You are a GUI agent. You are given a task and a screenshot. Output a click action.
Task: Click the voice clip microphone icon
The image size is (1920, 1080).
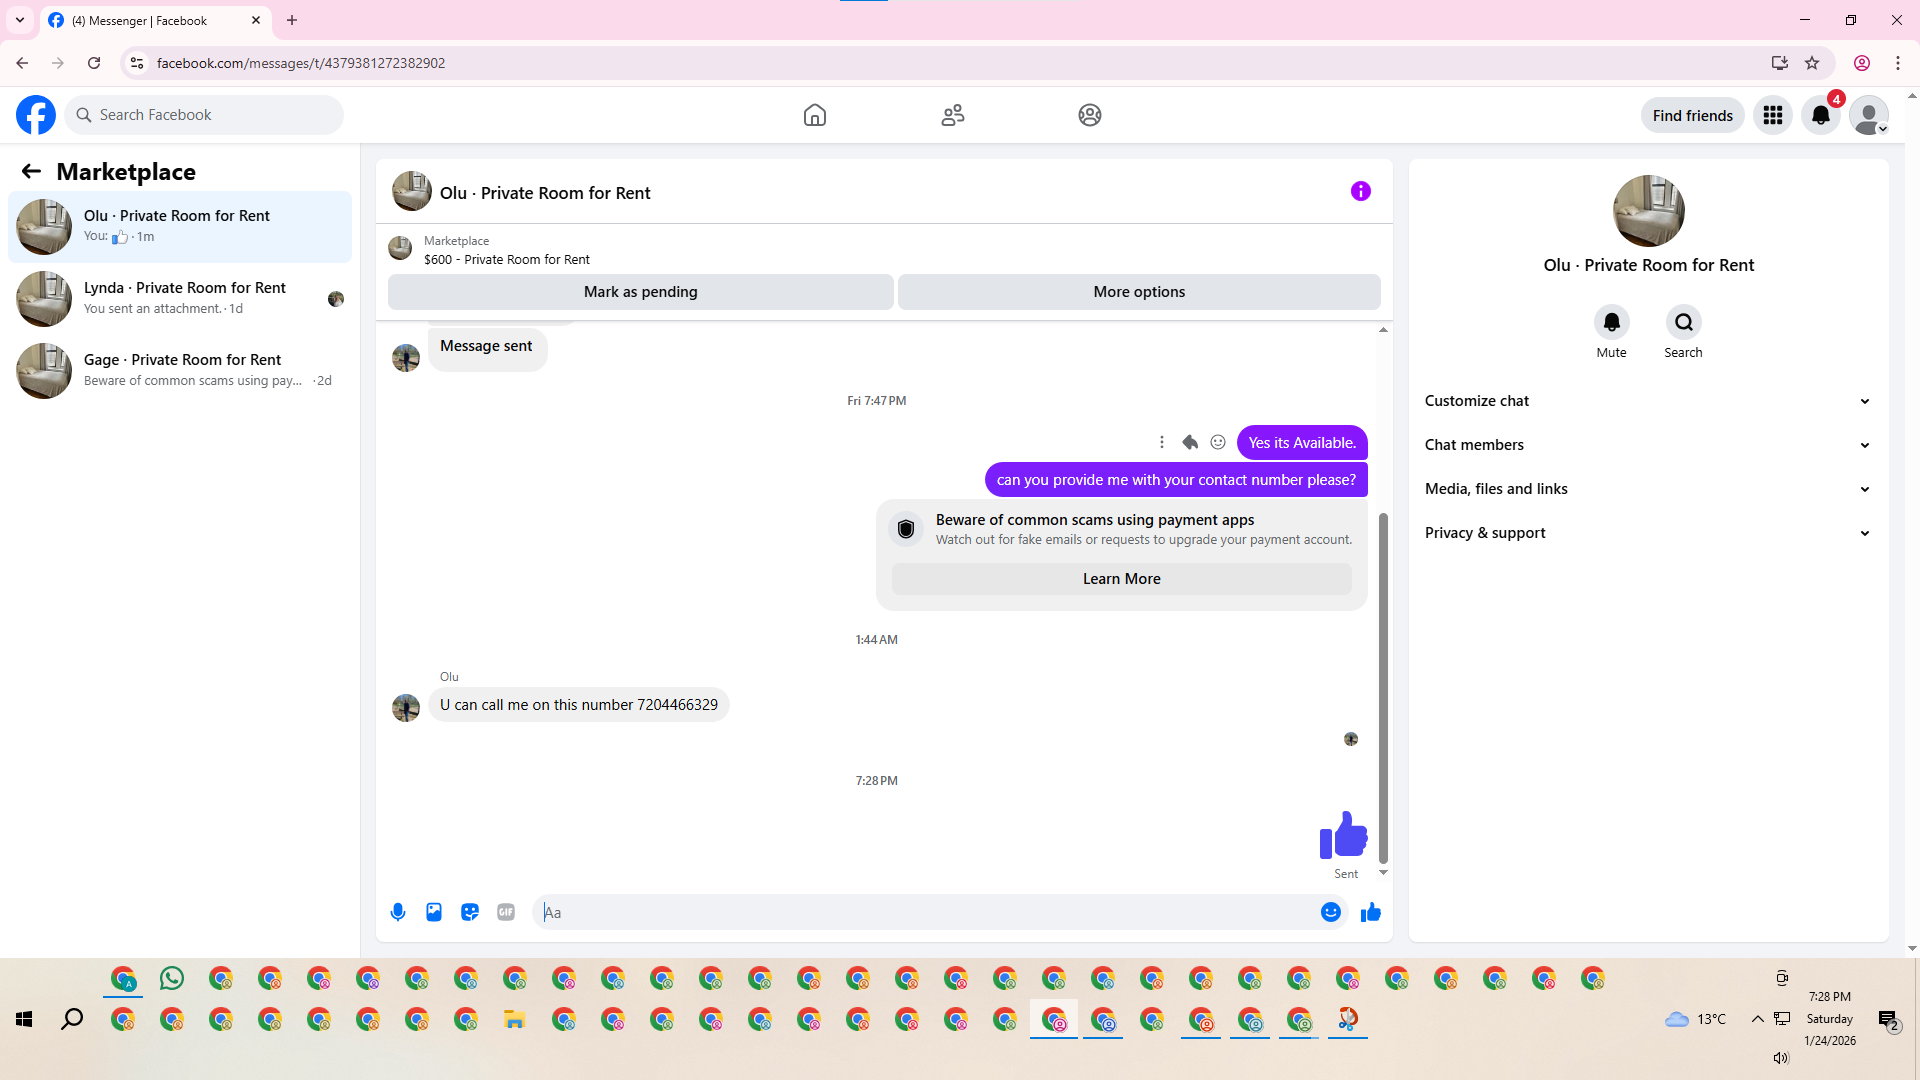click(398, 912)
